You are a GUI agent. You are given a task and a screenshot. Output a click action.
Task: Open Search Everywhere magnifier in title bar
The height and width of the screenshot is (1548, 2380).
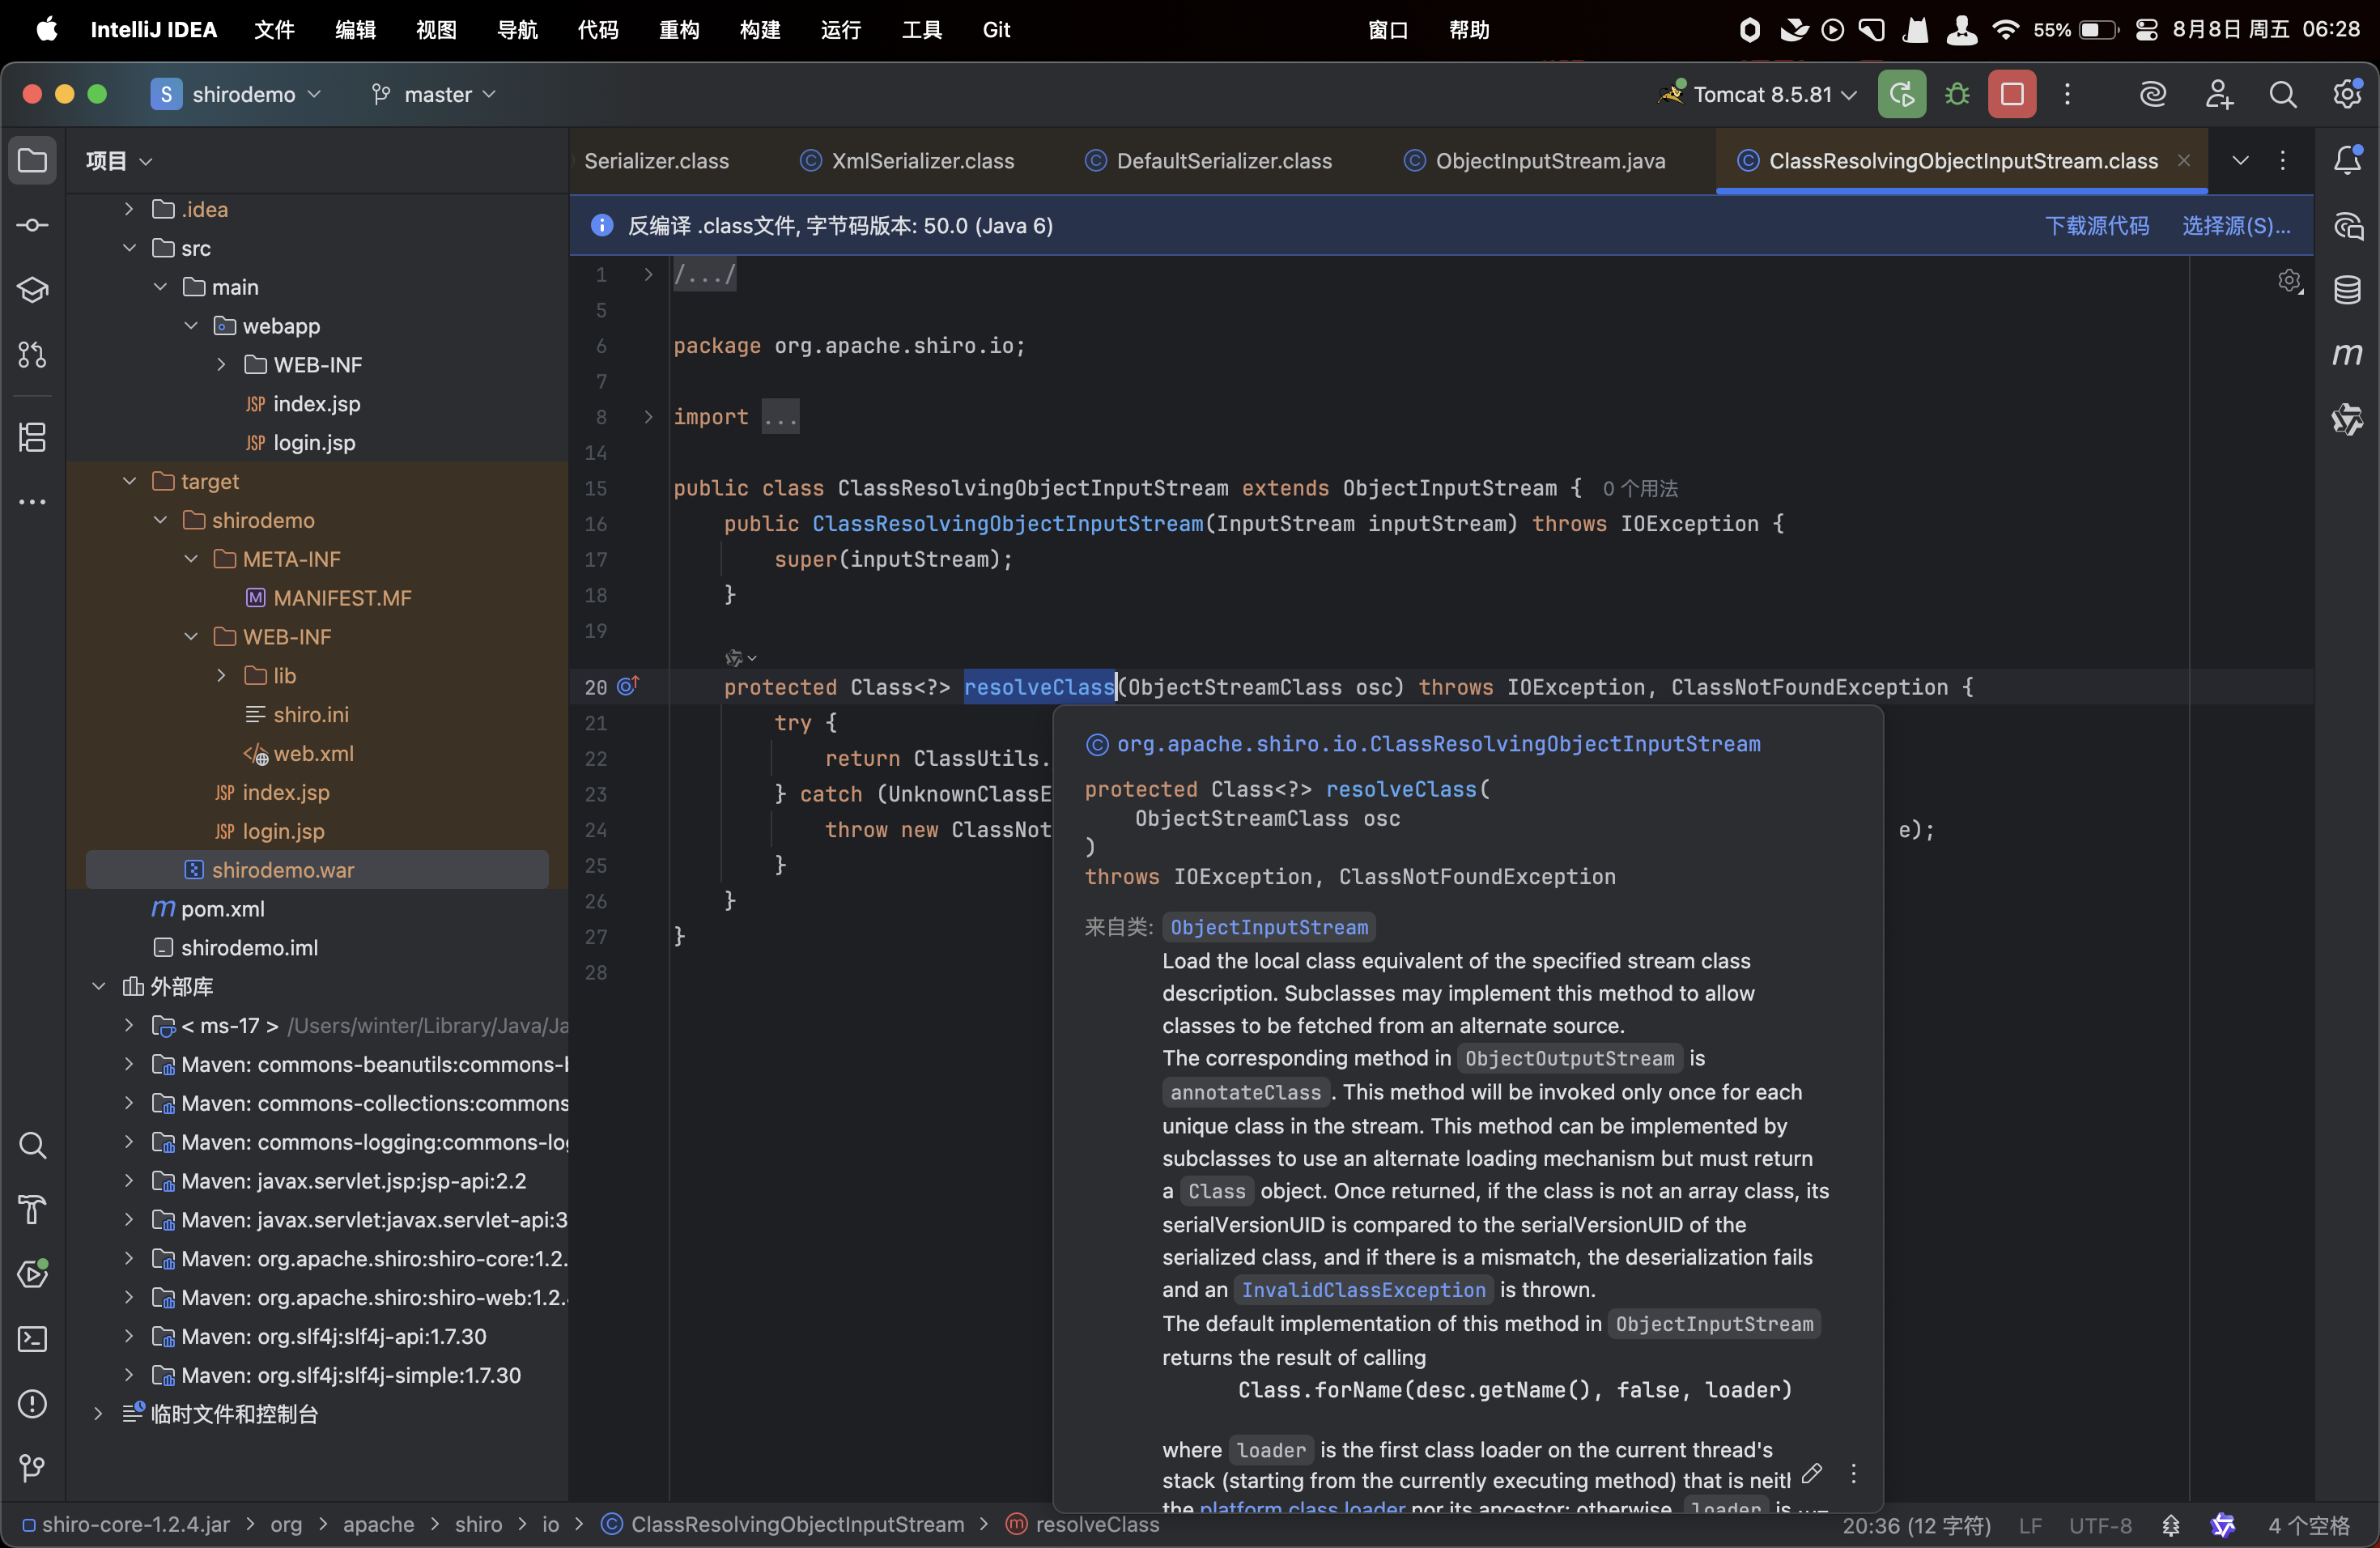tap(2282, 95)
